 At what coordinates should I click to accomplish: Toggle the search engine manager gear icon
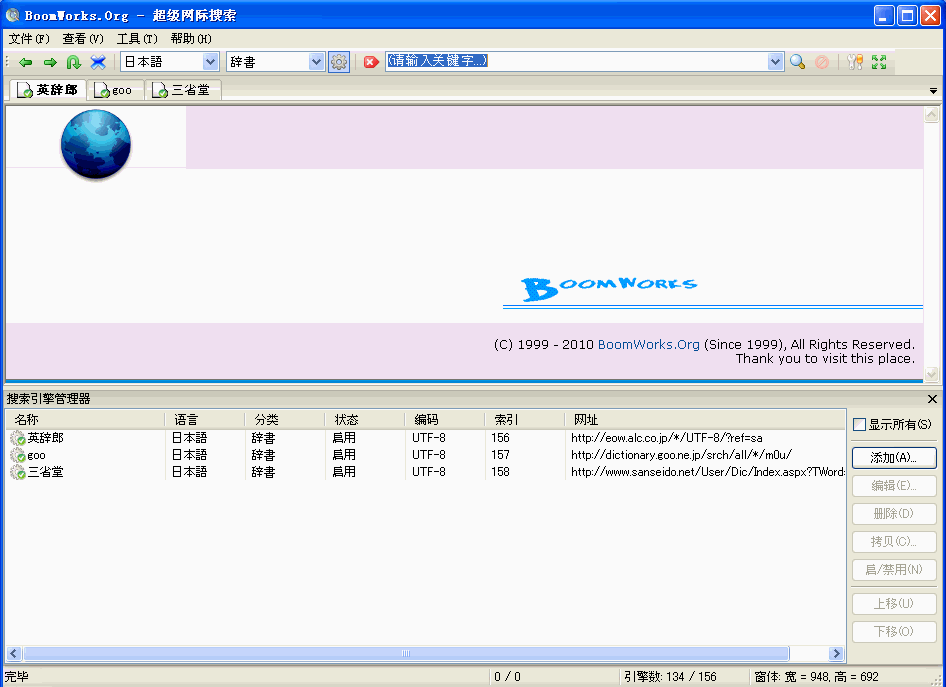(x=338, y=62)
